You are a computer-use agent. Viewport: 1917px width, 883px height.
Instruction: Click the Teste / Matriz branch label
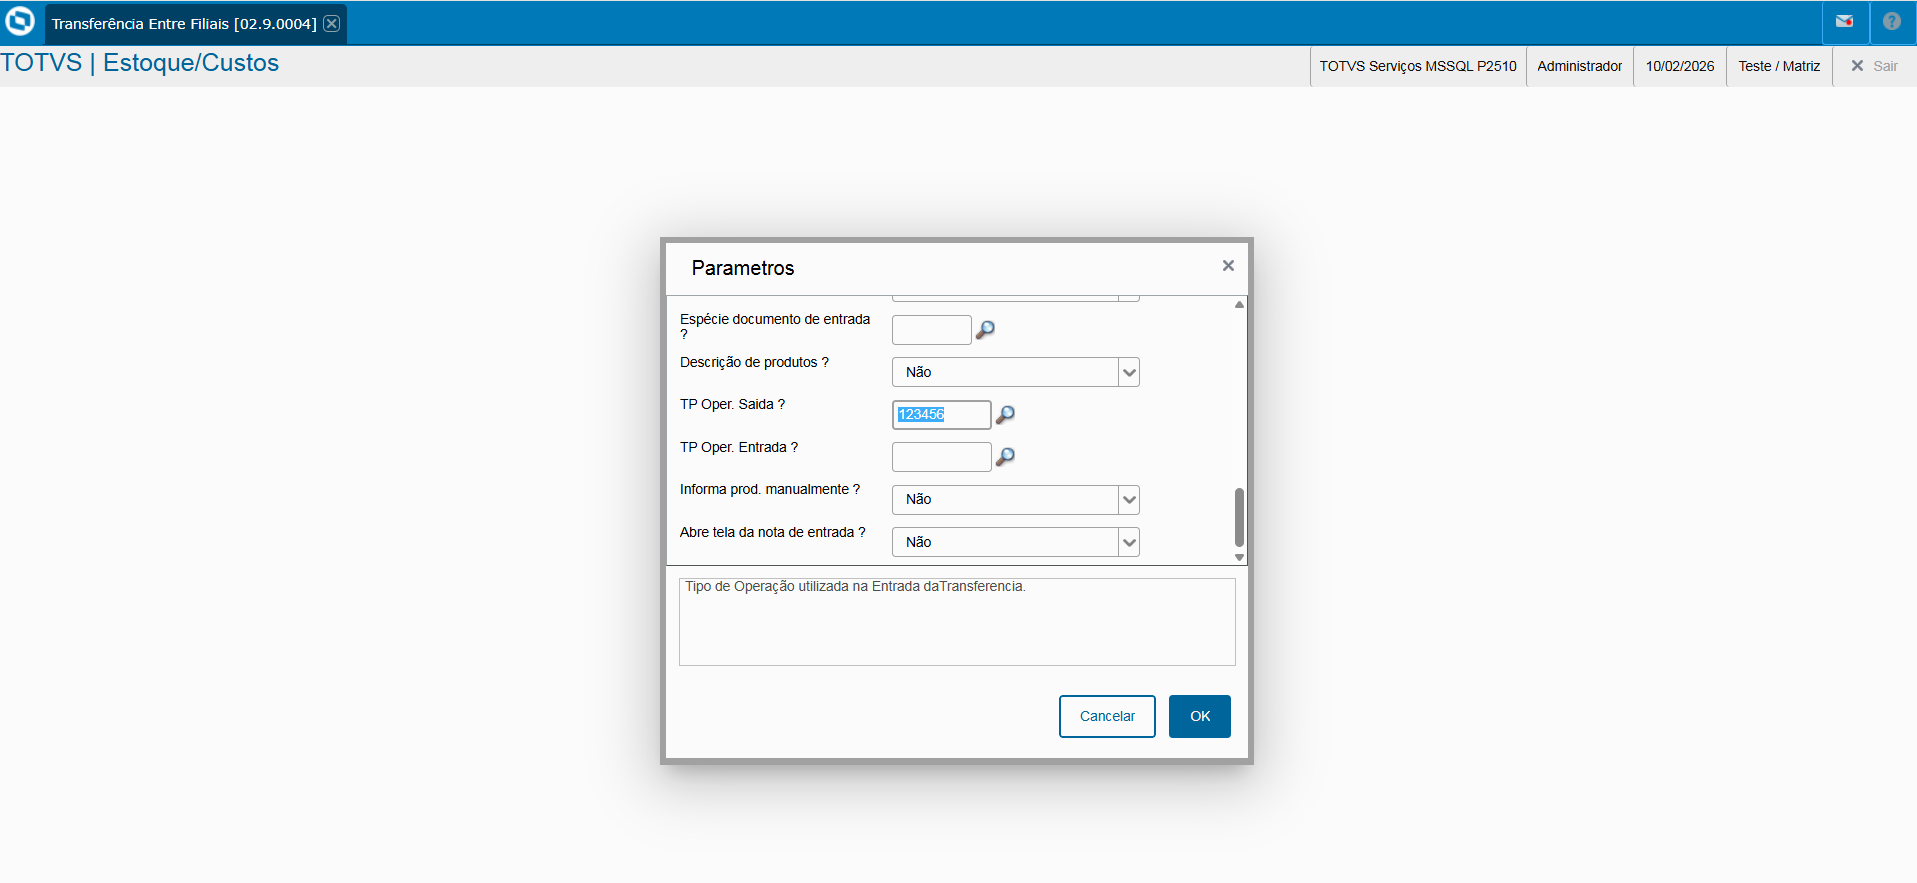[x=1779, y=66]
